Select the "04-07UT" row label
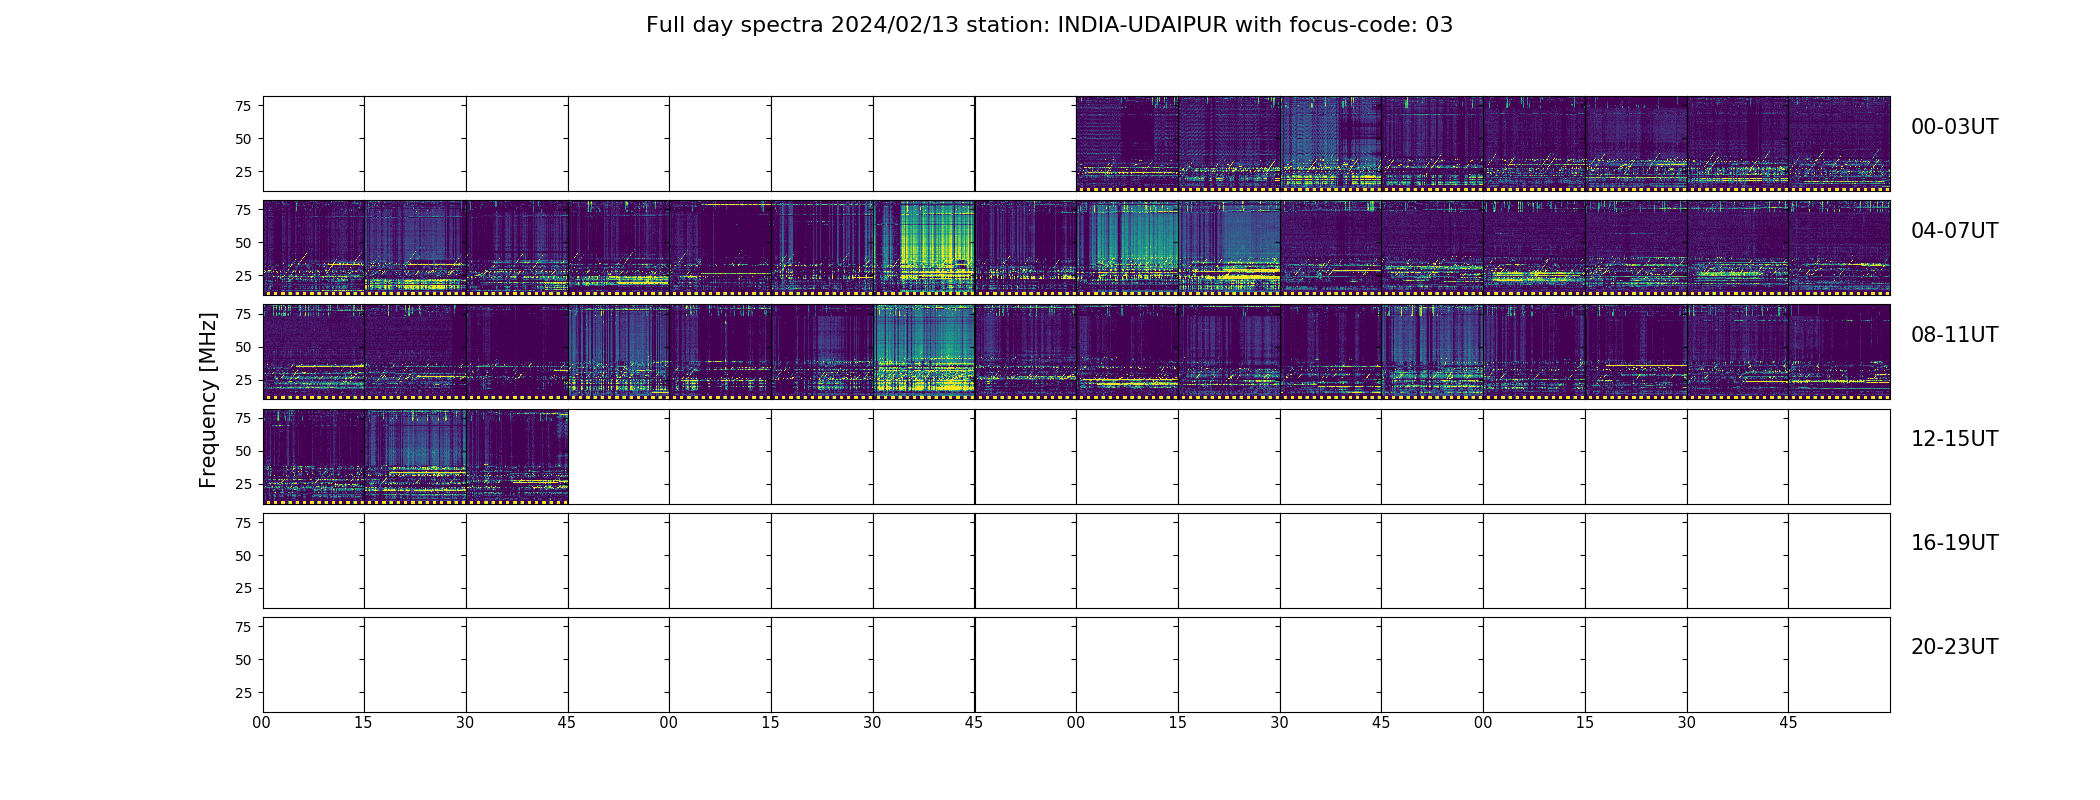Screen dimensions: 2100x800 click(1954, 231)
